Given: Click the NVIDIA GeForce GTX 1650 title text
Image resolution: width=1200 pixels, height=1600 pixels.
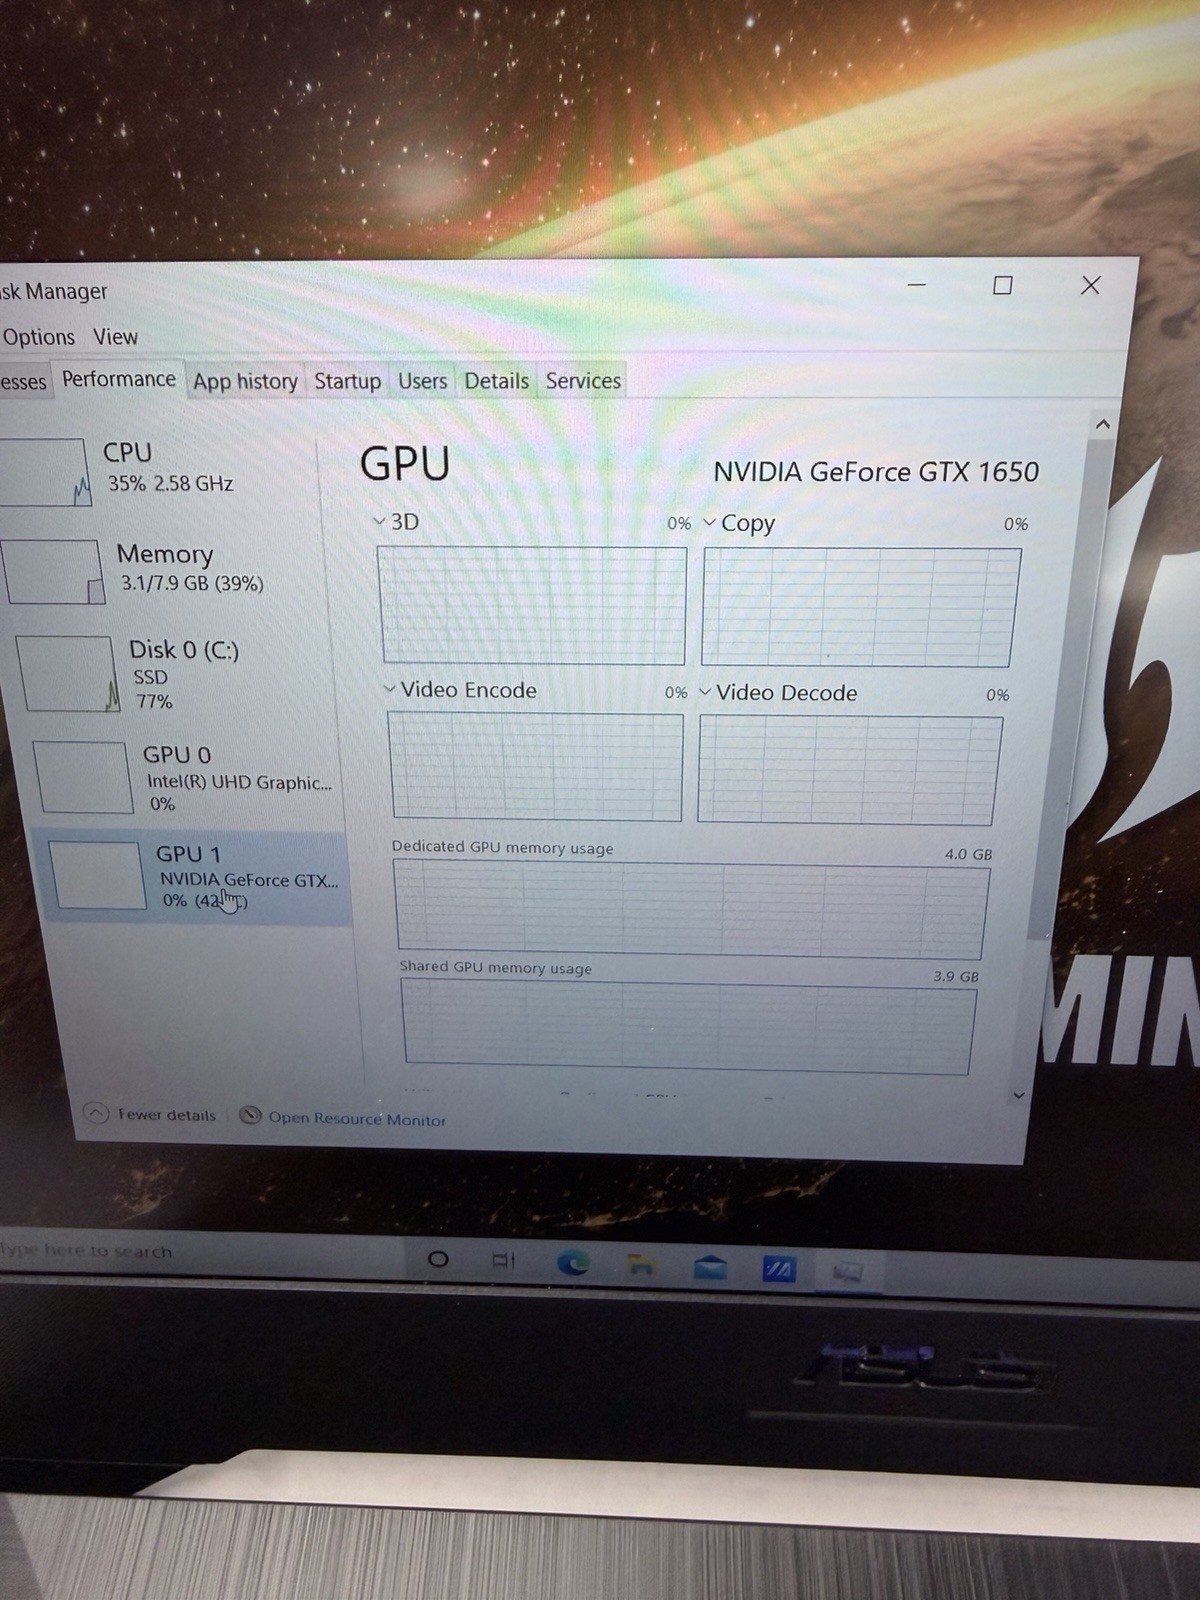Looking at the screenshot, I should (876, 472).
